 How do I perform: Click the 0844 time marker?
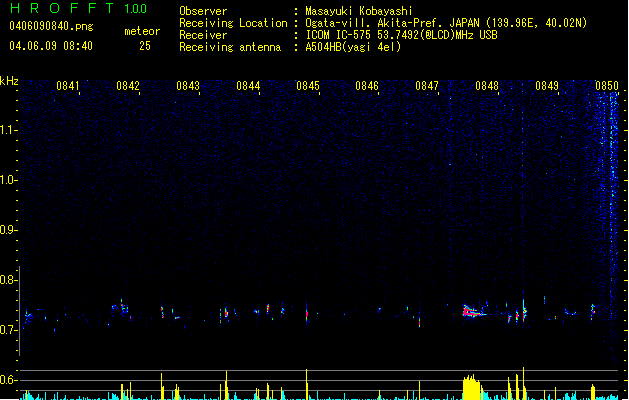click(248, 86)
